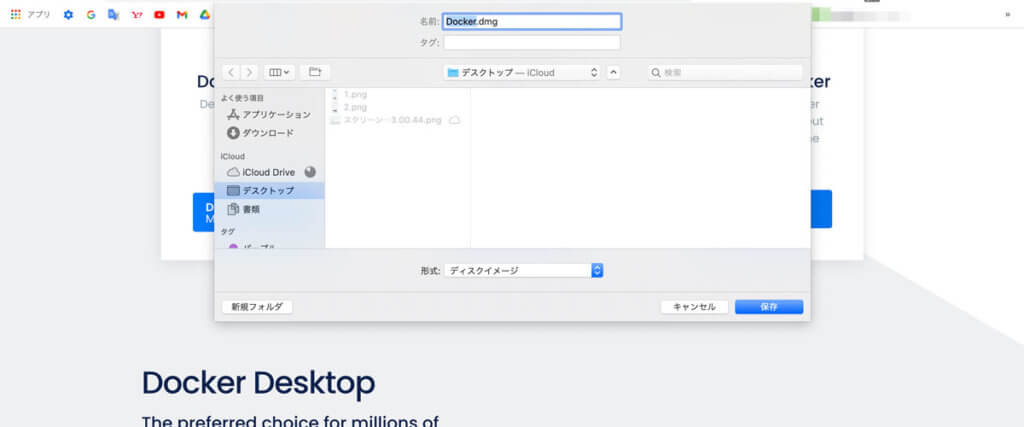The image size is (1024, 427).
Task: Open the 形式 ディスクイメージ format dropdown
Action: click(524, 270)
